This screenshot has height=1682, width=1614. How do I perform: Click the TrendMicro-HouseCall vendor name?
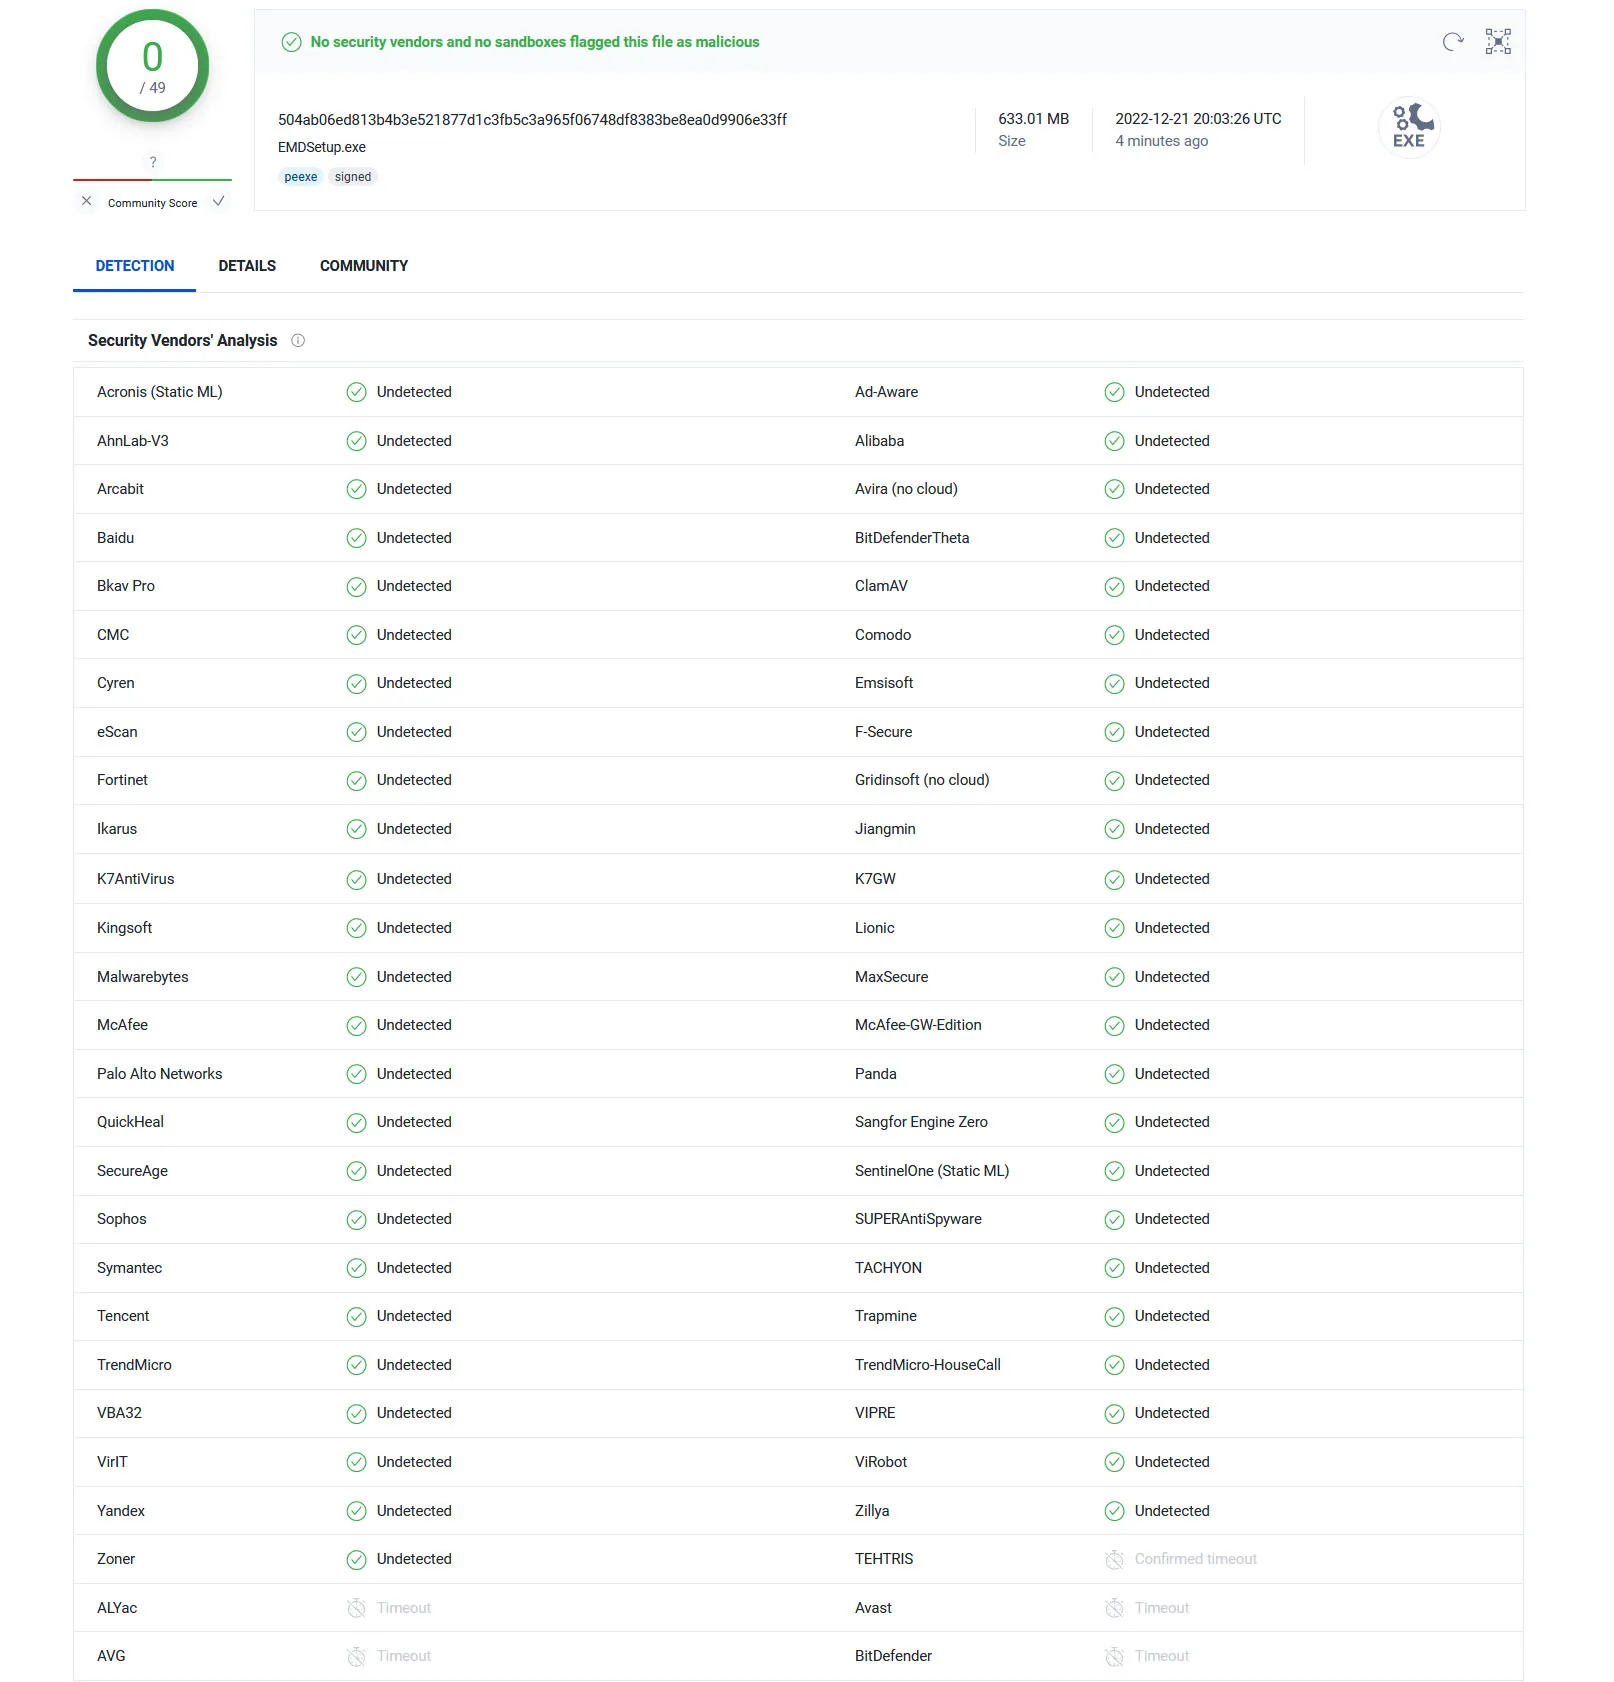click(x=928, y=1365)
